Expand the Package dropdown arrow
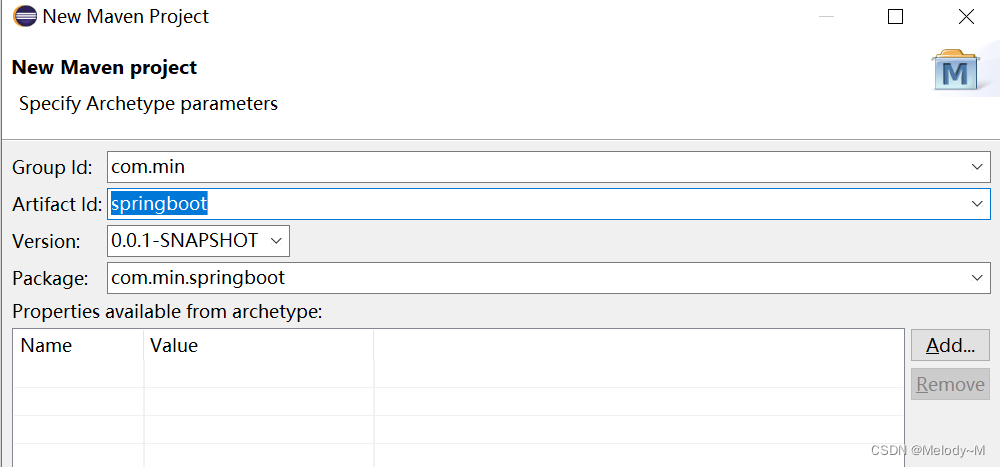Image resolution: width=1000 pixels, height=467 pixels. tap(976, 278)
